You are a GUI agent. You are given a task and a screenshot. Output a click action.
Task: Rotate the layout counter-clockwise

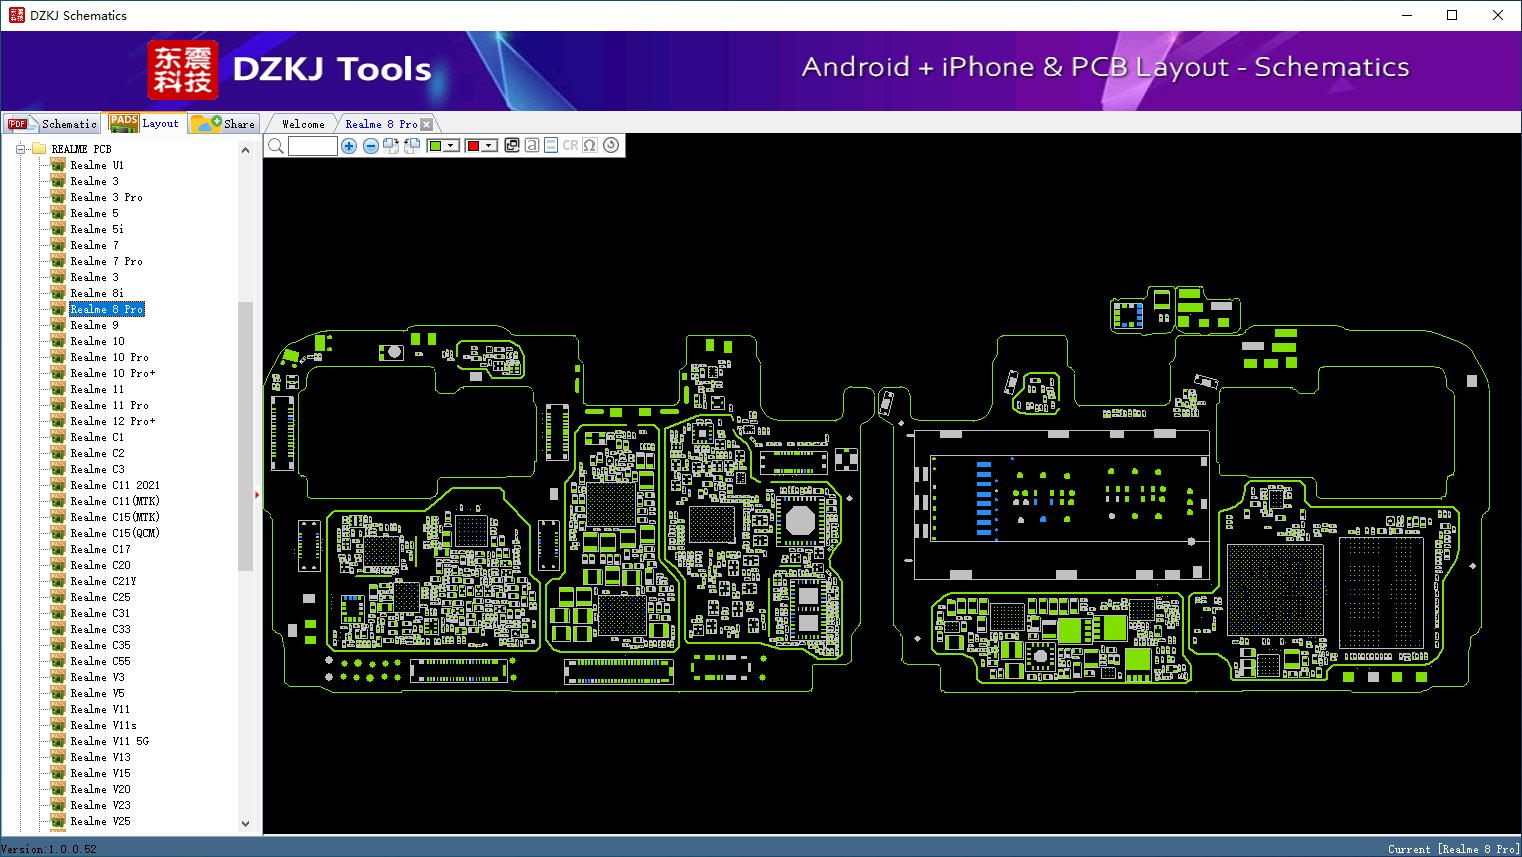(x=412, y=146)
